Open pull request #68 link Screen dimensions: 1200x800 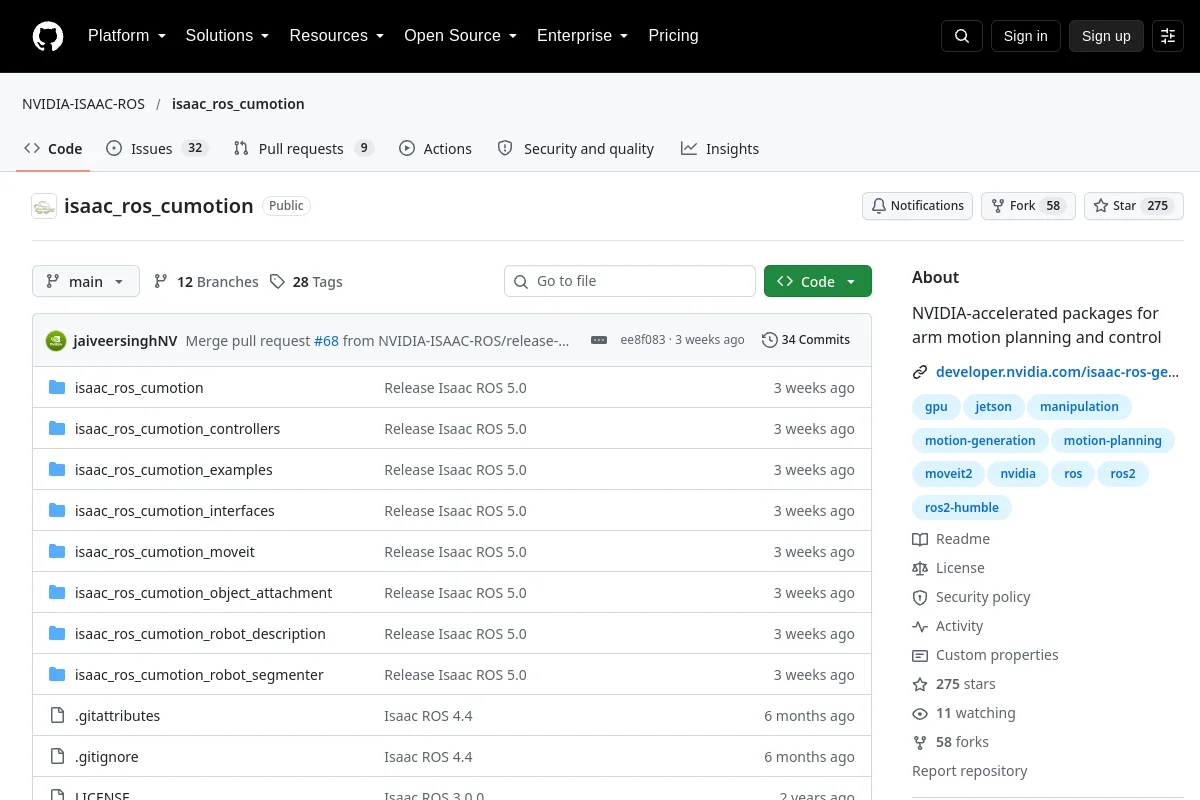326,341
